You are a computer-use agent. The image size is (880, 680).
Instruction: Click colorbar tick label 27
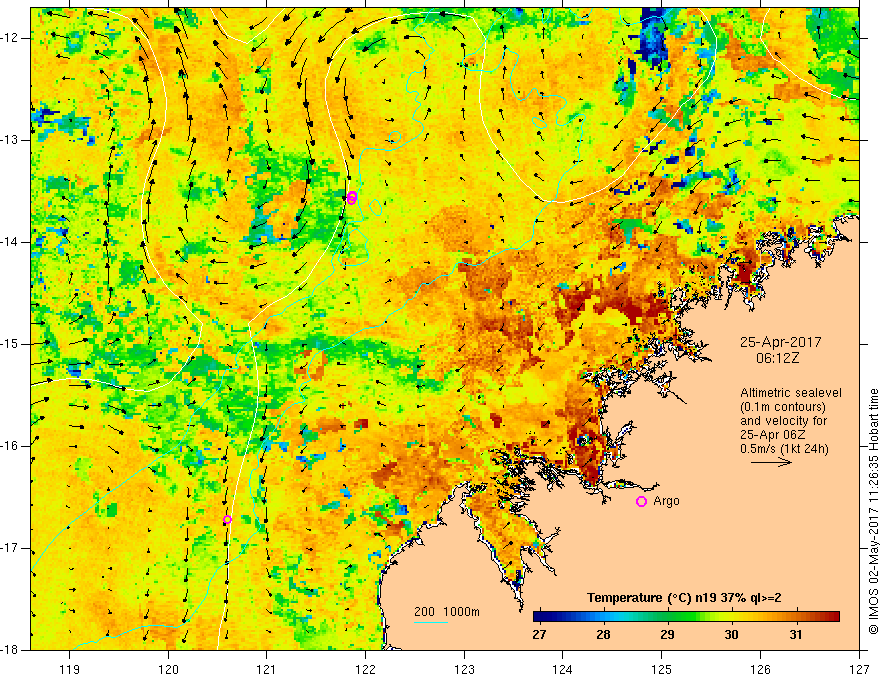pyautogui.click(x=539, y=635)
